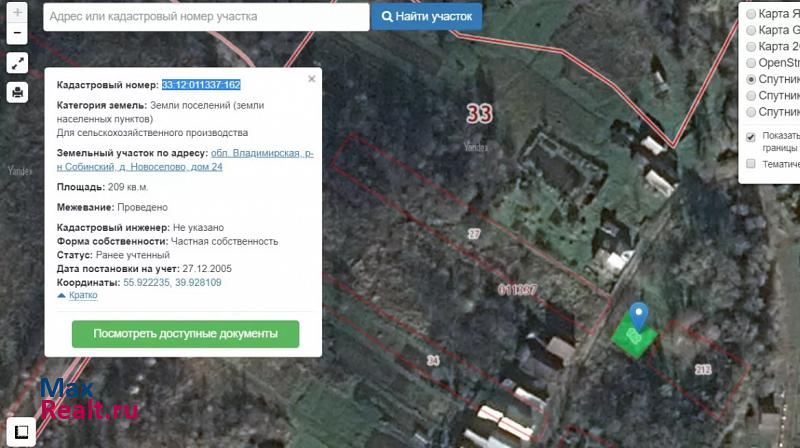Toggle fullscreen map mode
This screenshot has height=448, width=800.
coord(17,63)
